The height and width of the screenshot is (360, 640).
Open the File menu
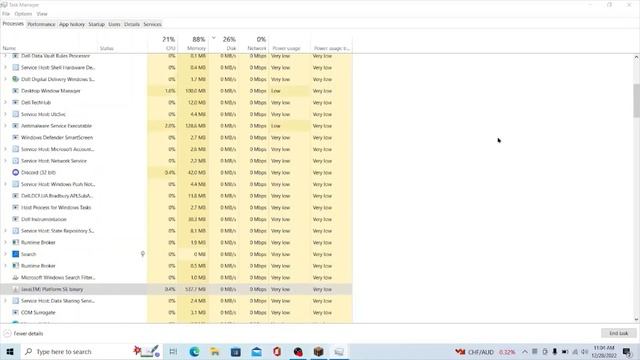click(x=6, y=14)
